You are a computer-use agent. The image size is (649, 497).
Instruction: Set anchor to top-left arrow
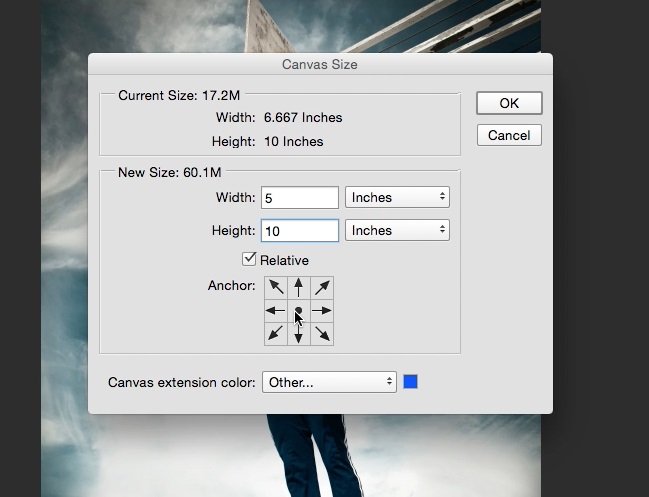[276, 288]
